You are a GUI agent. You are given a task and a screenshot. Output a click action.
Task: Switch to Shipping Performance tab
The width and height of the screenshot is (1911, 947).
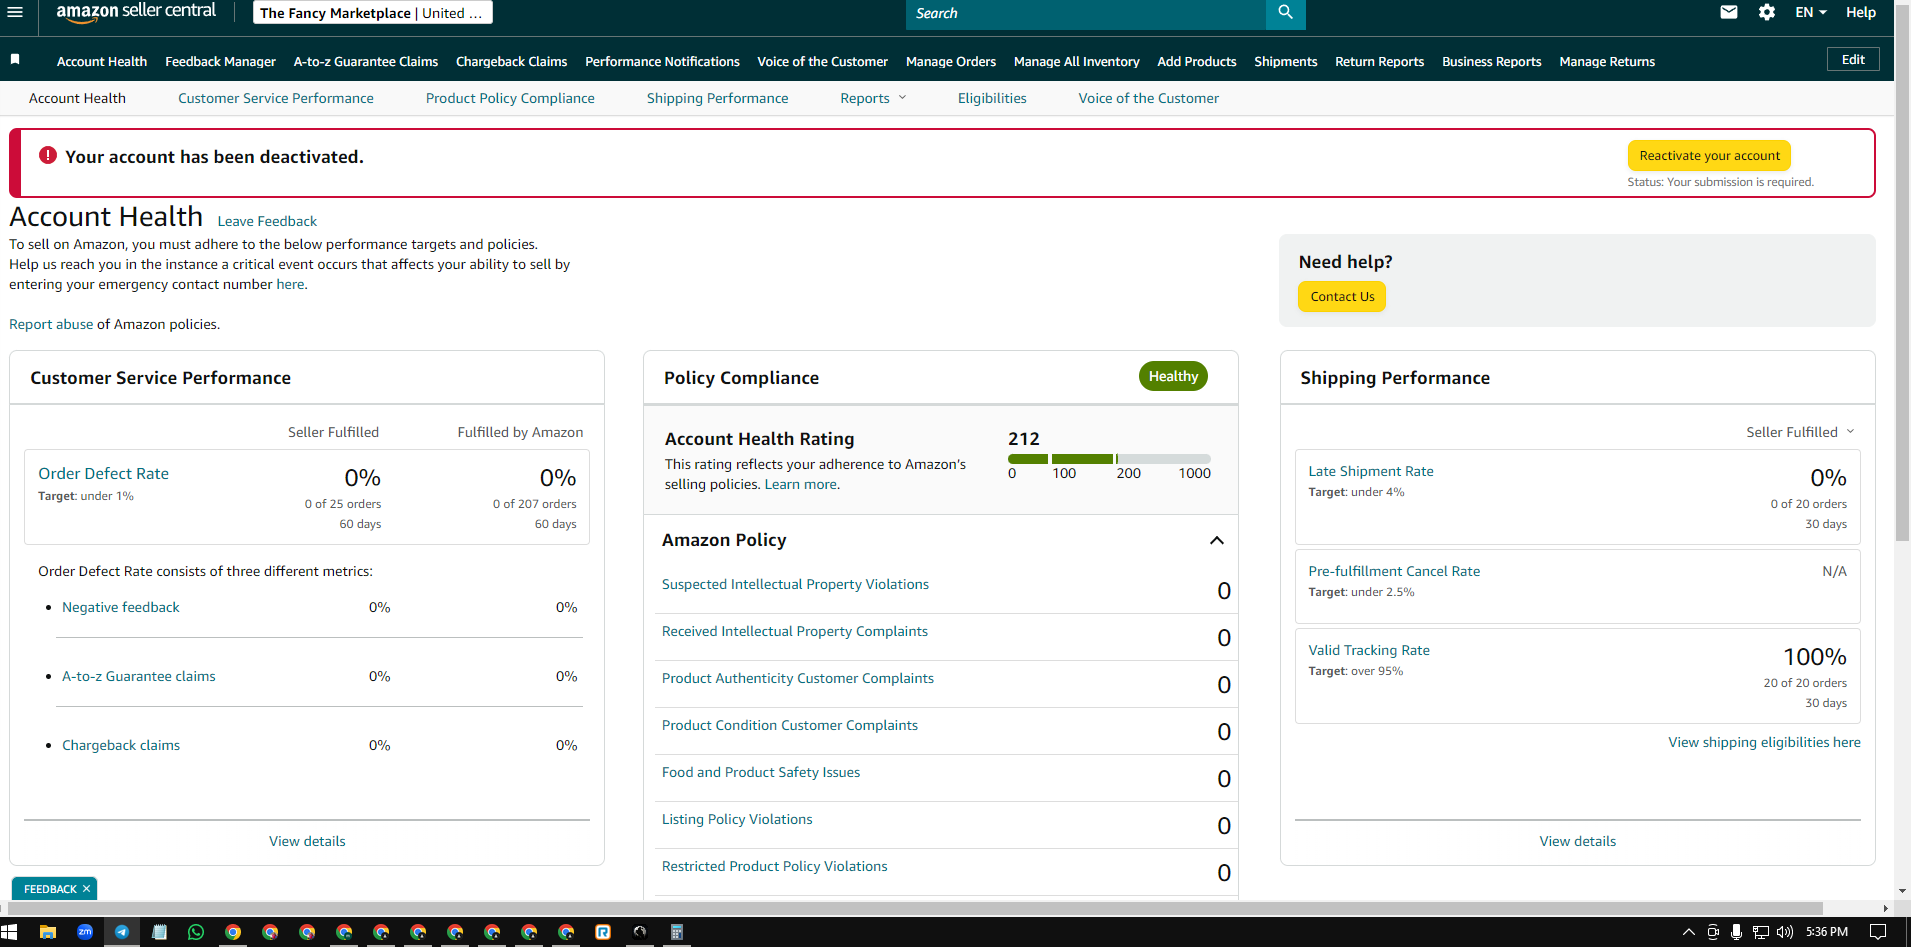717,98
